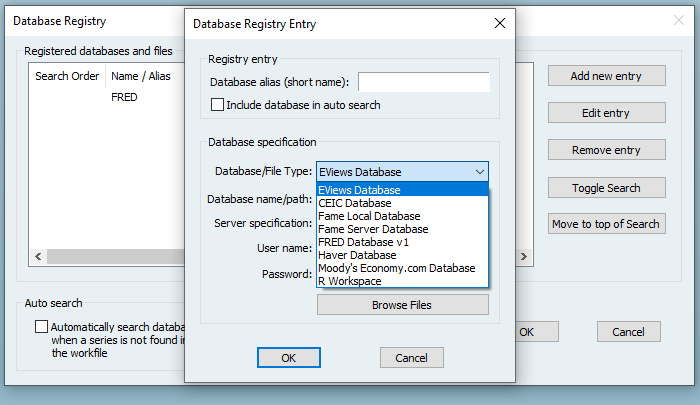Click the Database alias input field
This screenshot has width=700, height=405.
tap(423, 82)
